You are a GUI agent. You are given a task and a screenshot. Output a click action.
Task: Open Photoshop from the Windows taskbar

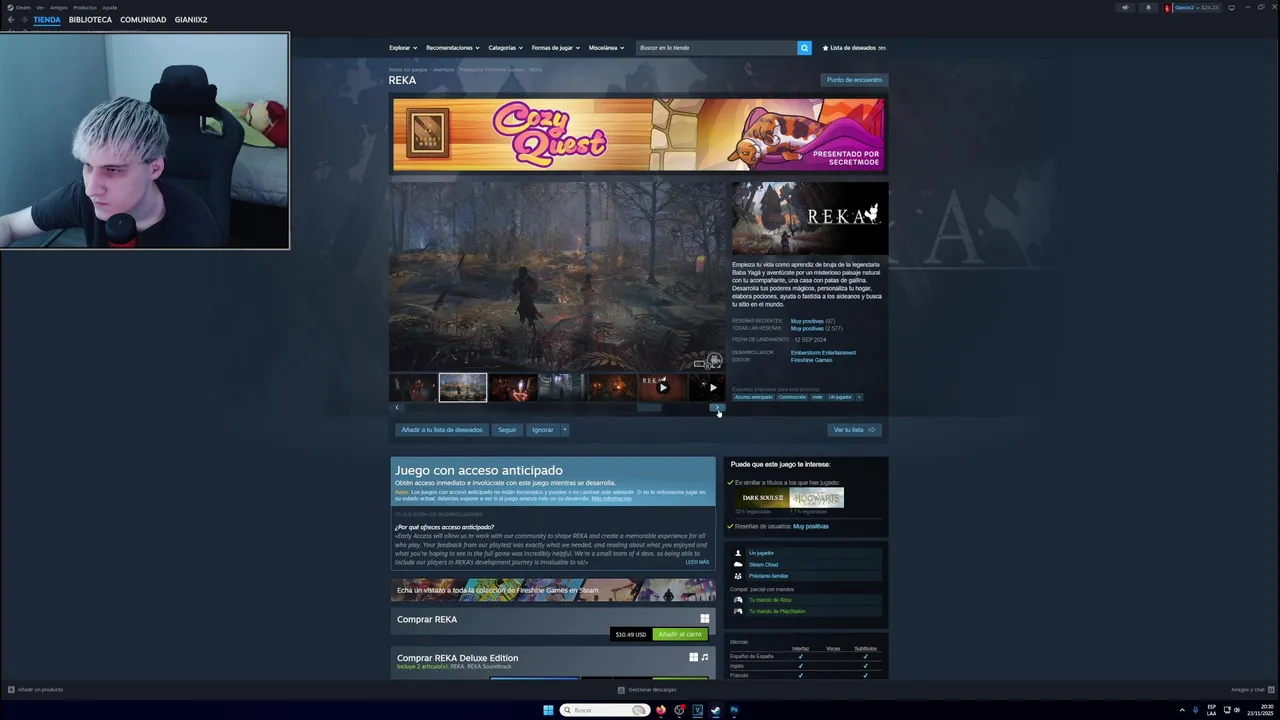click(734, 710)
